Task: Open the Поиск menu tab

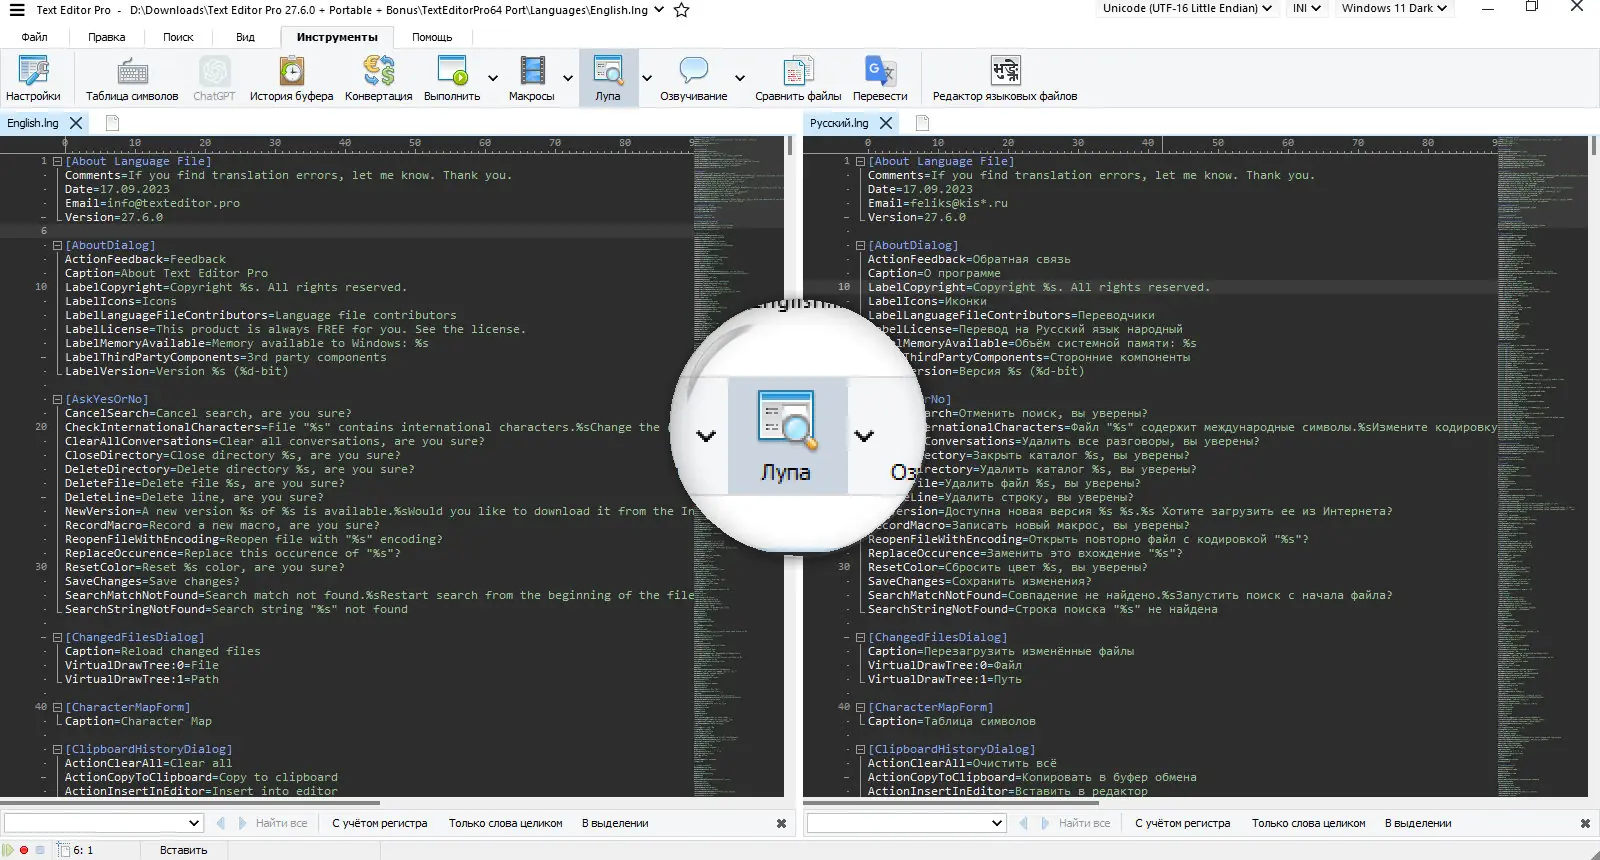Action: tap(178, 37)
